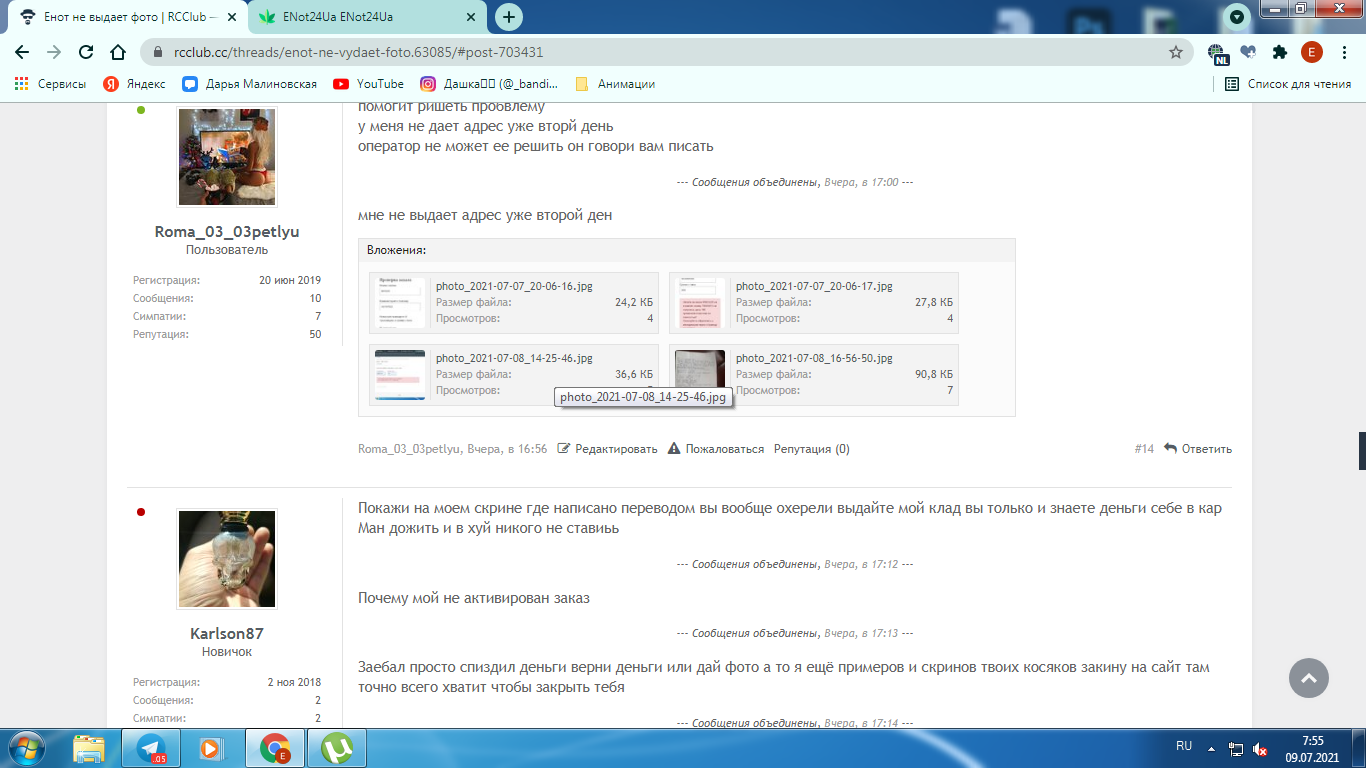The image size is (1366, 768).
Task: Open Репутация (0) on post #14
Action: pos(812,449)
